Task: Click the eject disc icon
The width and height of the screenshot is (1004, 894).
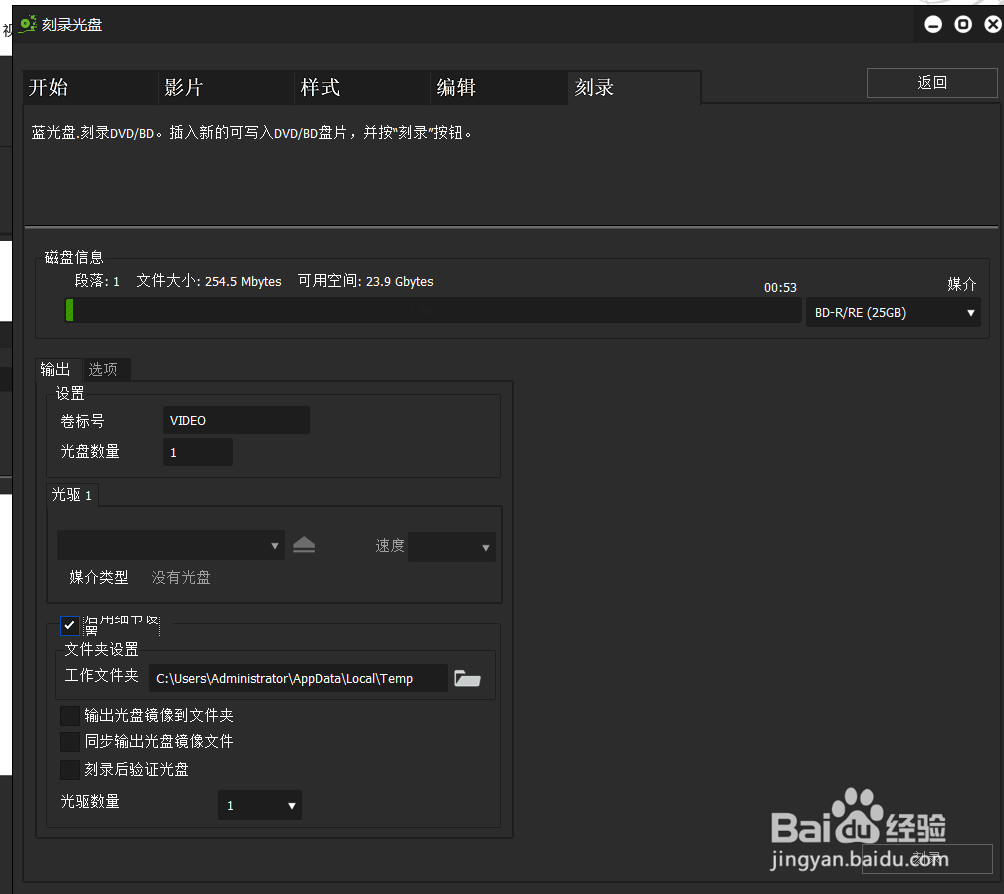Action: coord(304,544)
